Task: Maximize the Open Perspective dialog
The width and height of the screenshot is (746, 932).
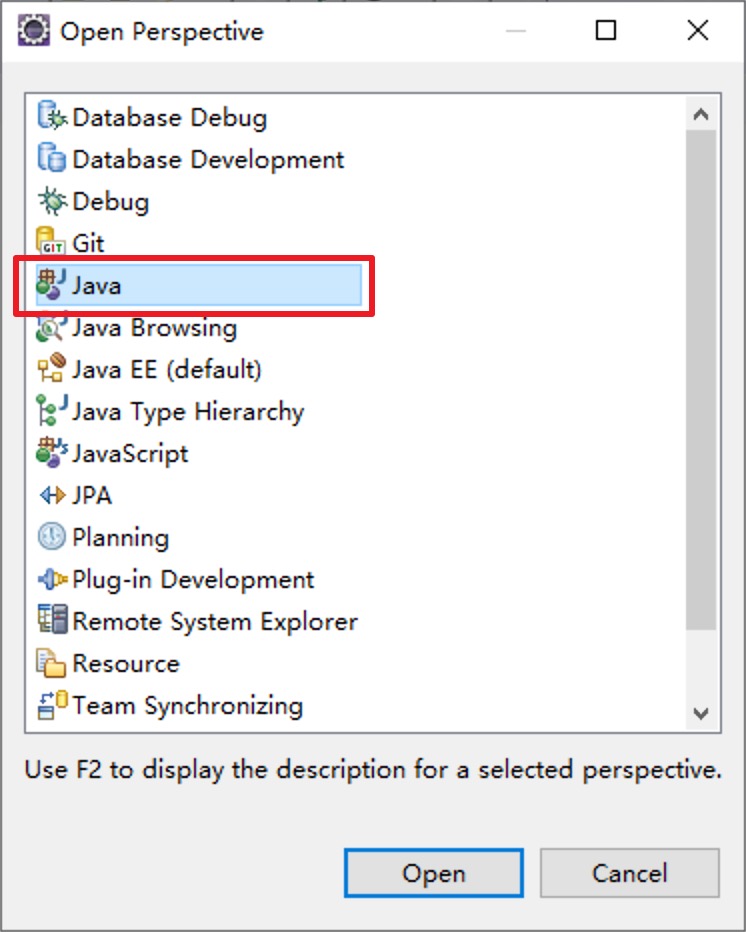Action: 606,30
